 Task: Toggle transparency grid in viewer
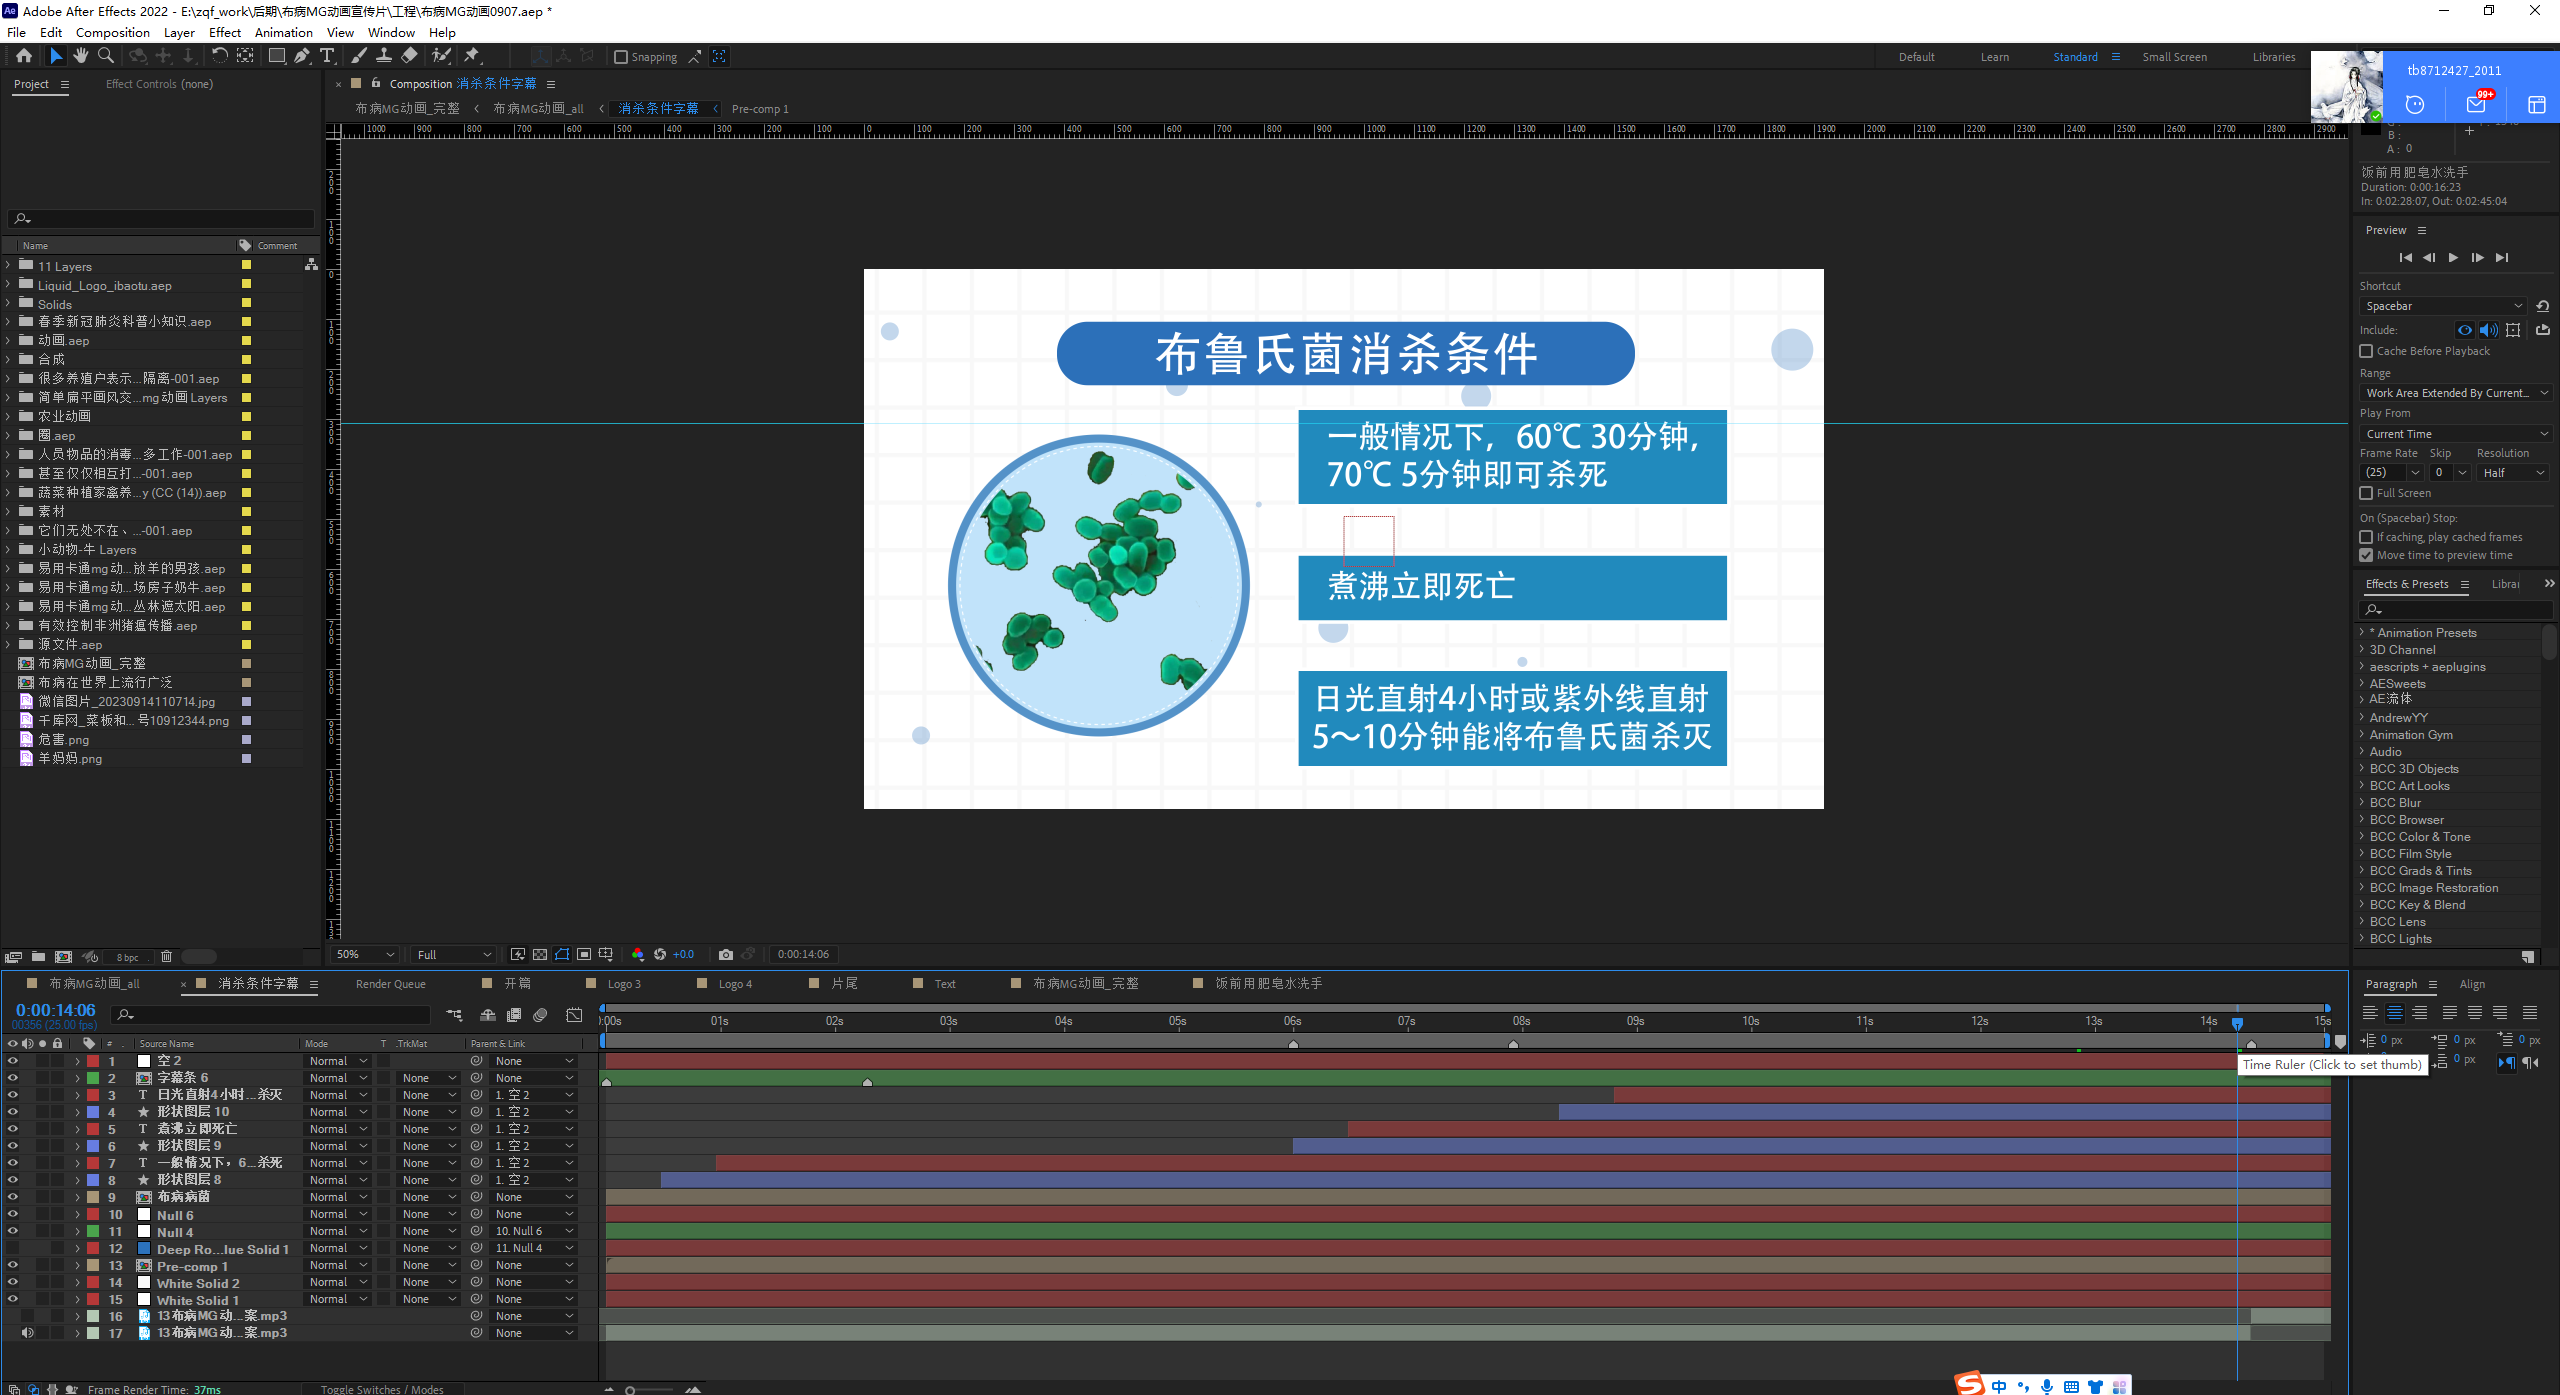click(x=540, y=954)
